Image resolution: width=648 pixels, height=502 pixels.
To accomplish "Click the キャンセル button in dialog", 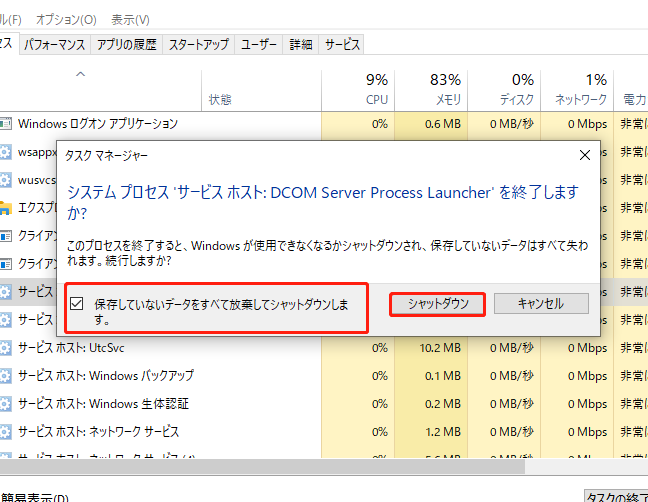I will click(541, 304).
